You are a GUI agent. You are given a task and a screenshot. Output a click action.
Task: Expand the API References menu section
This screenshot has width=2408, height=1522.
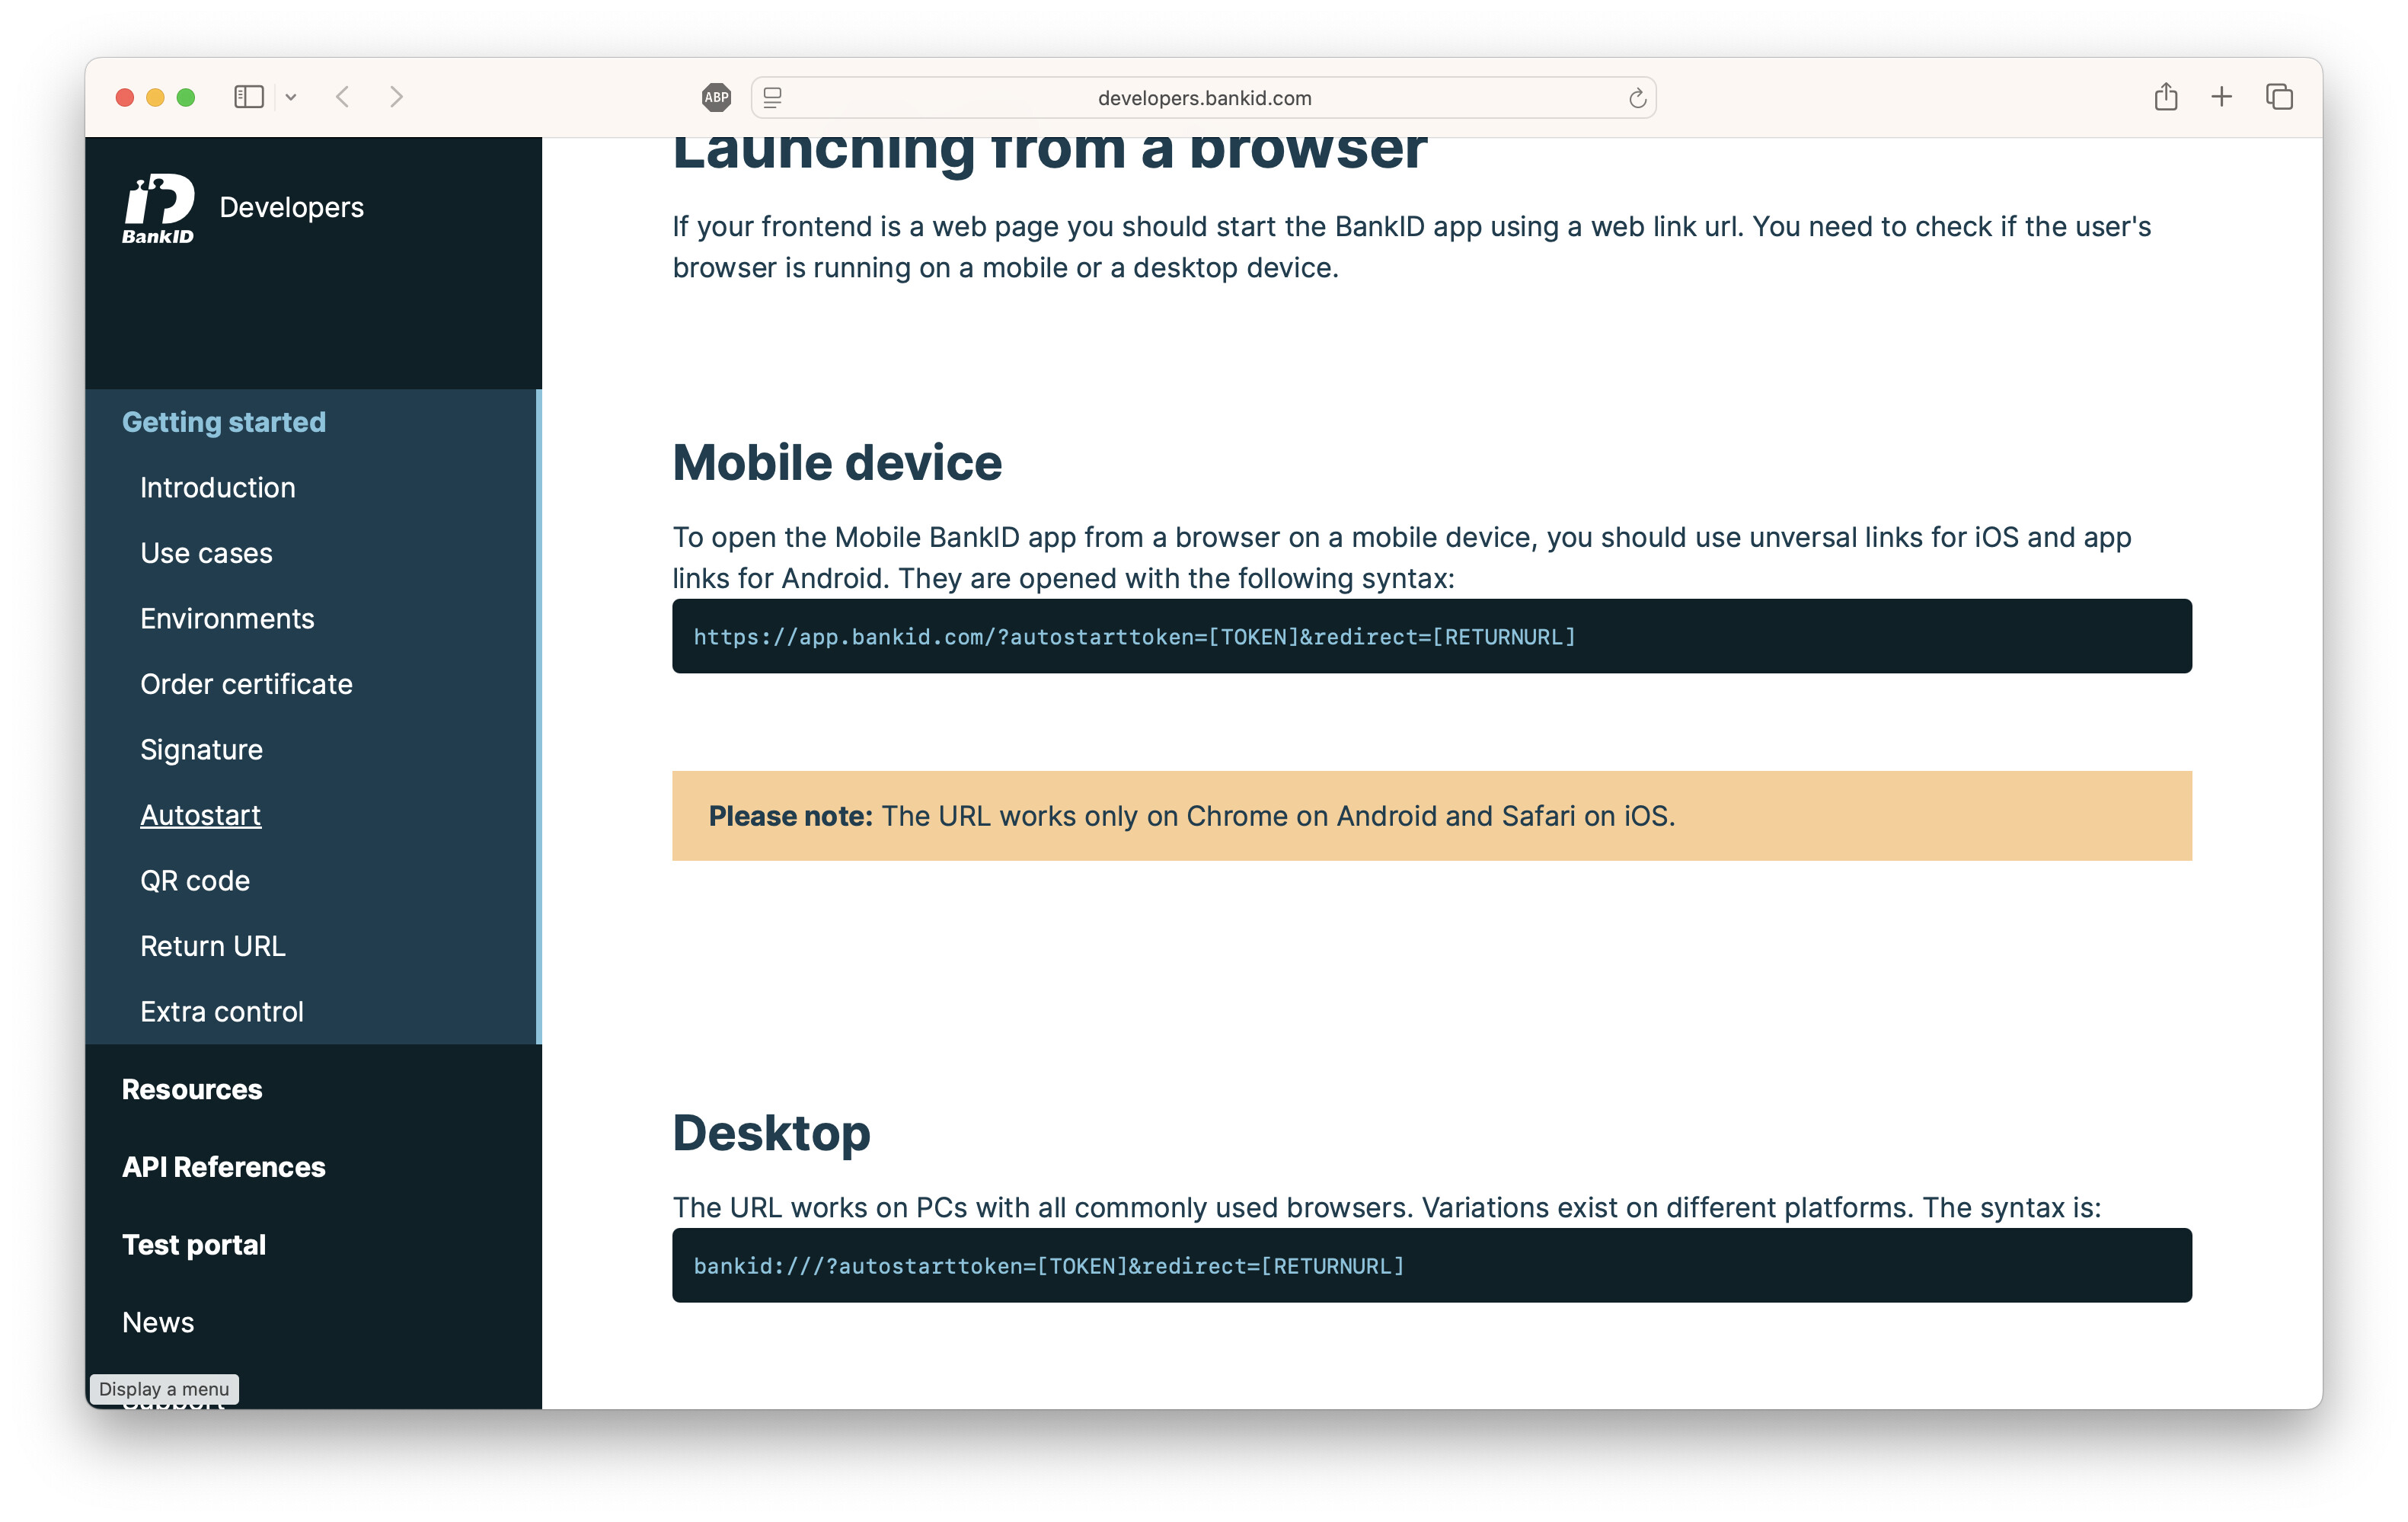click(224, 1167)
